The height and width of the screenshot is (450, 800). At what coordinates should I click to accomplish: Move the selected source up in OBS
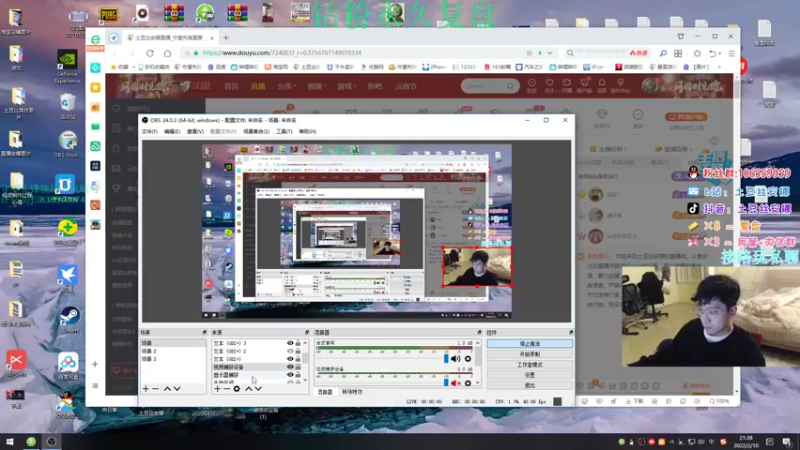coord(248,389)
